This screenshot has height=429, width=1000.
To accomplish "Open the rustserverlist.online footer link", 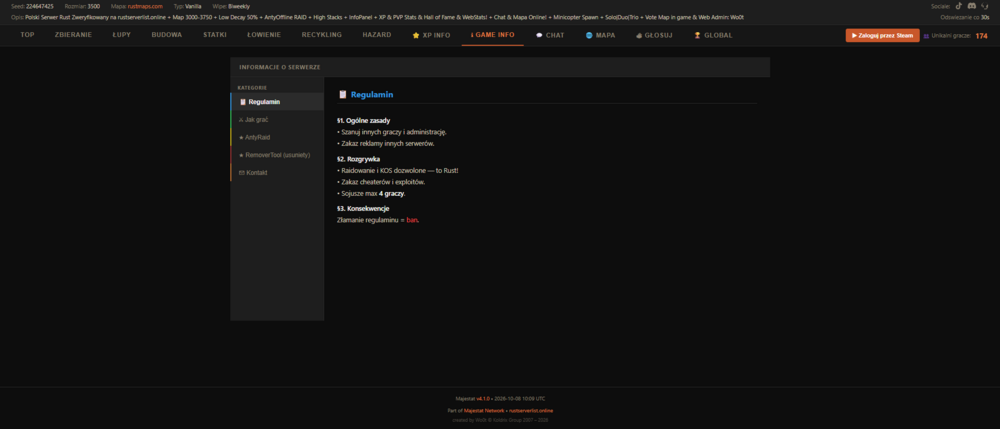I will tap(531, 411).
